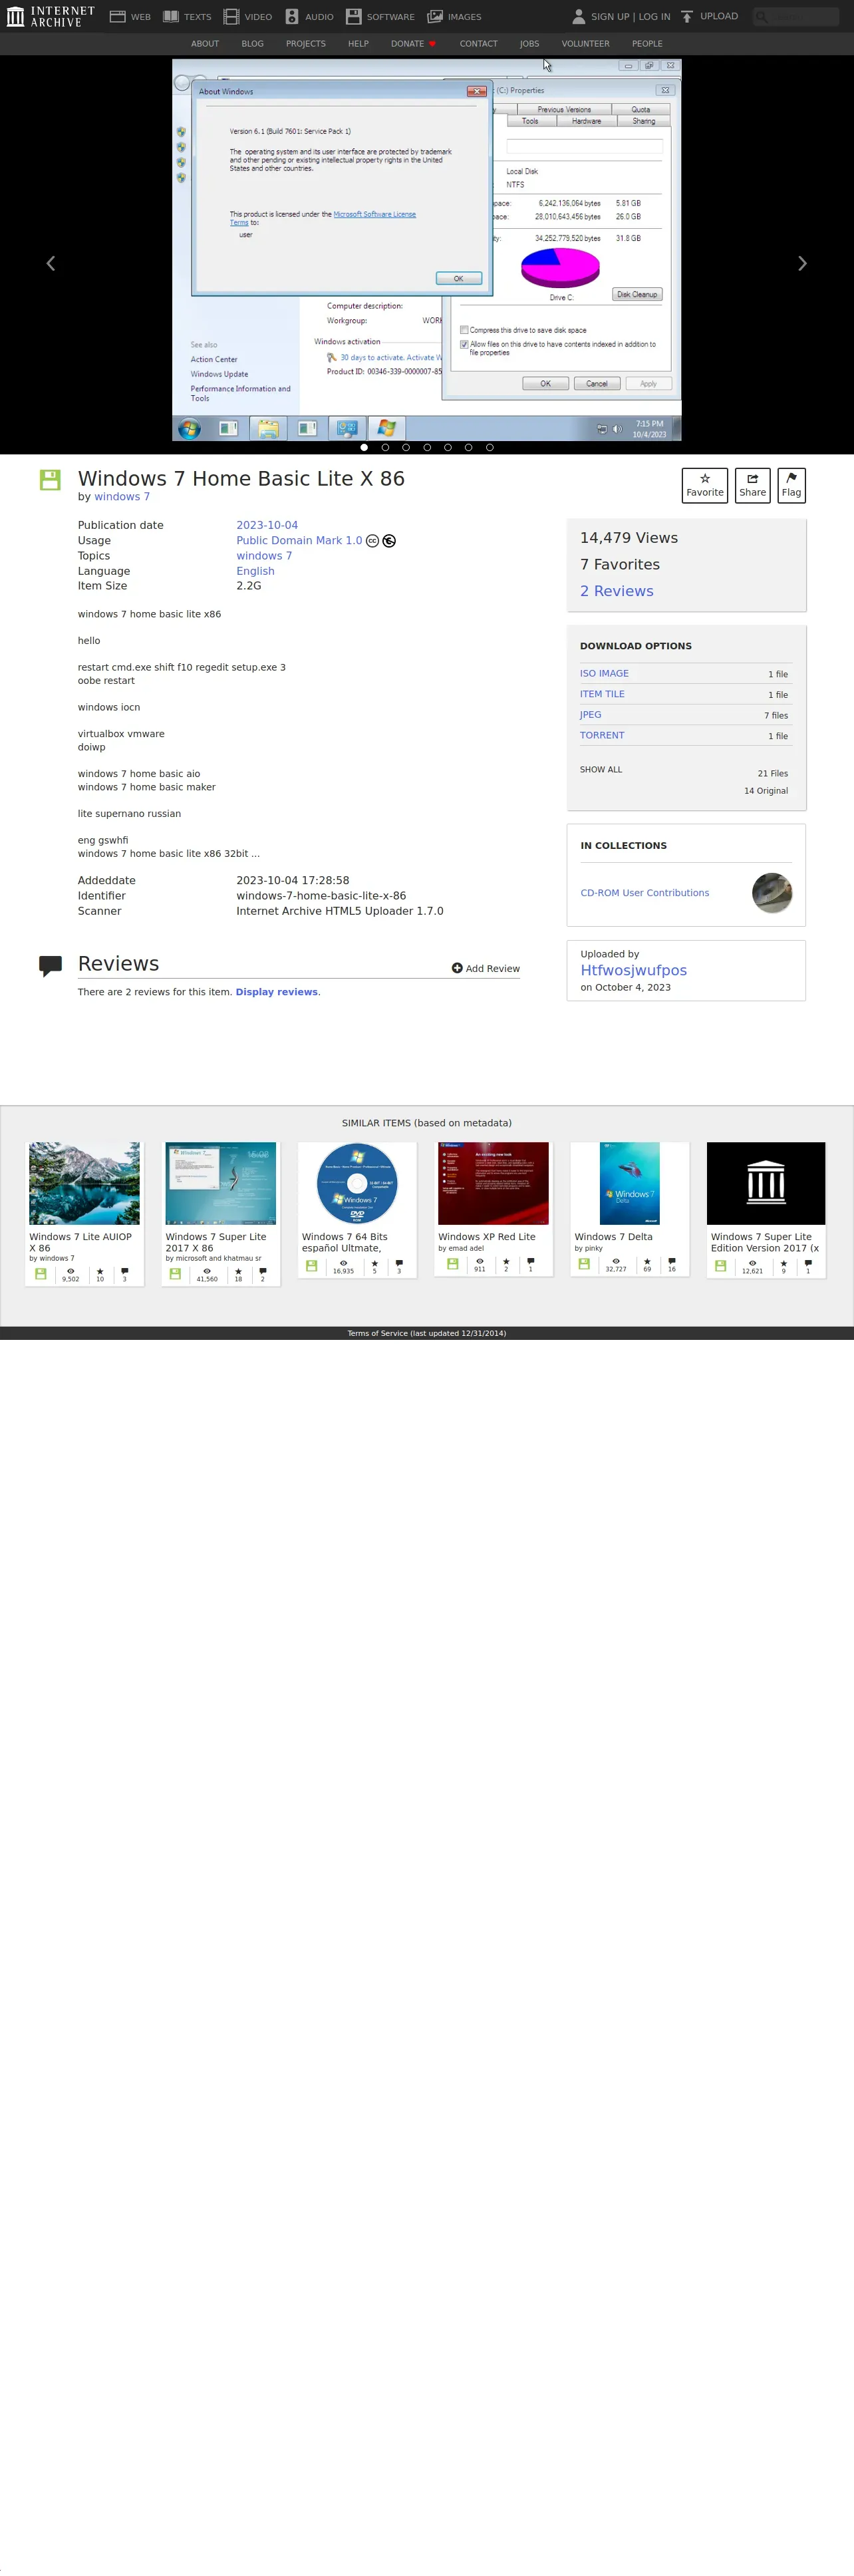854x2576 pixels.
Task: Click the Creative Commons icon
Action: coord(372,541)
